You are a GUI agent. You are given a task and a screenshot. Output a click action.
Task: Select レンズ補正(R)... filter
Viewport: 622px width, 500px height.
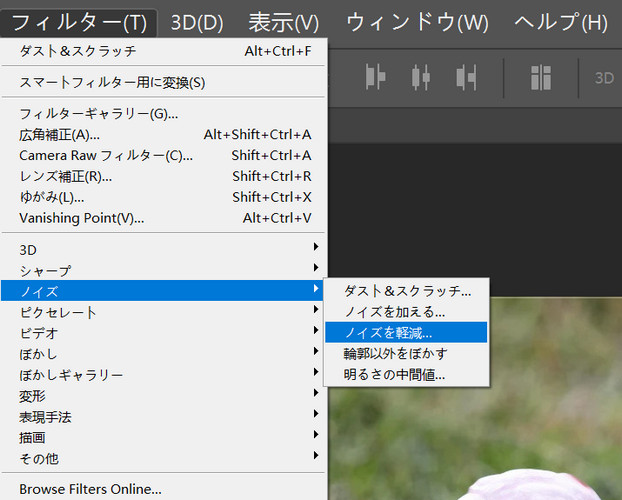click(x=164, y=176)
